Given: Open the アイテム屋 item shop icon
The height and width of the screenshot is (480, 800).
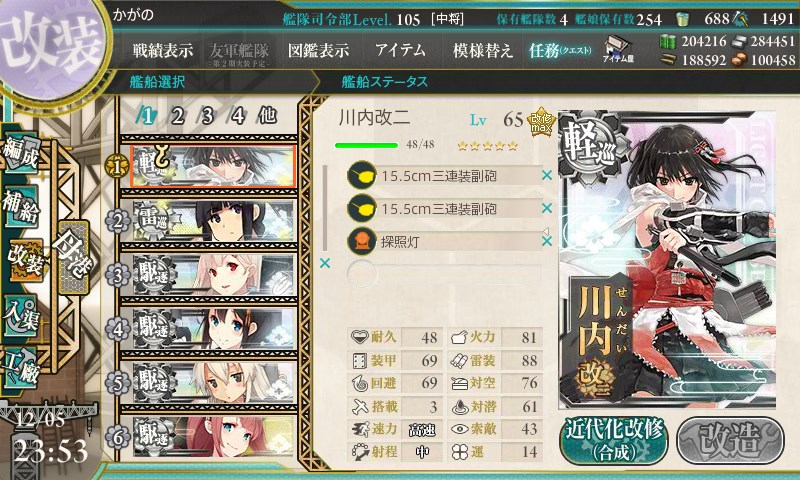Looking at the screenshot, I should point(618,49).
